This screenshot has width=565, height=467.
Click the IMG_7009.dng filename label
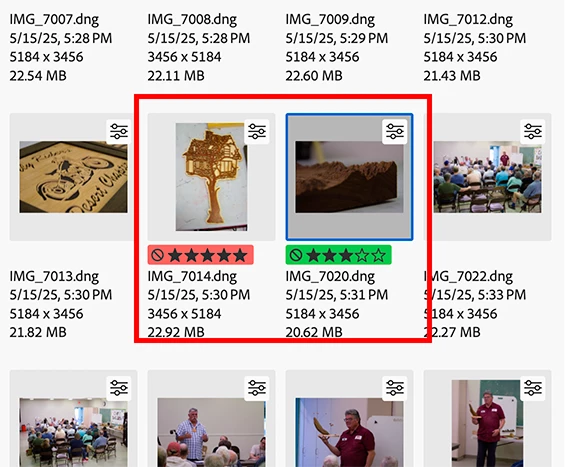(x=330, y=19)
